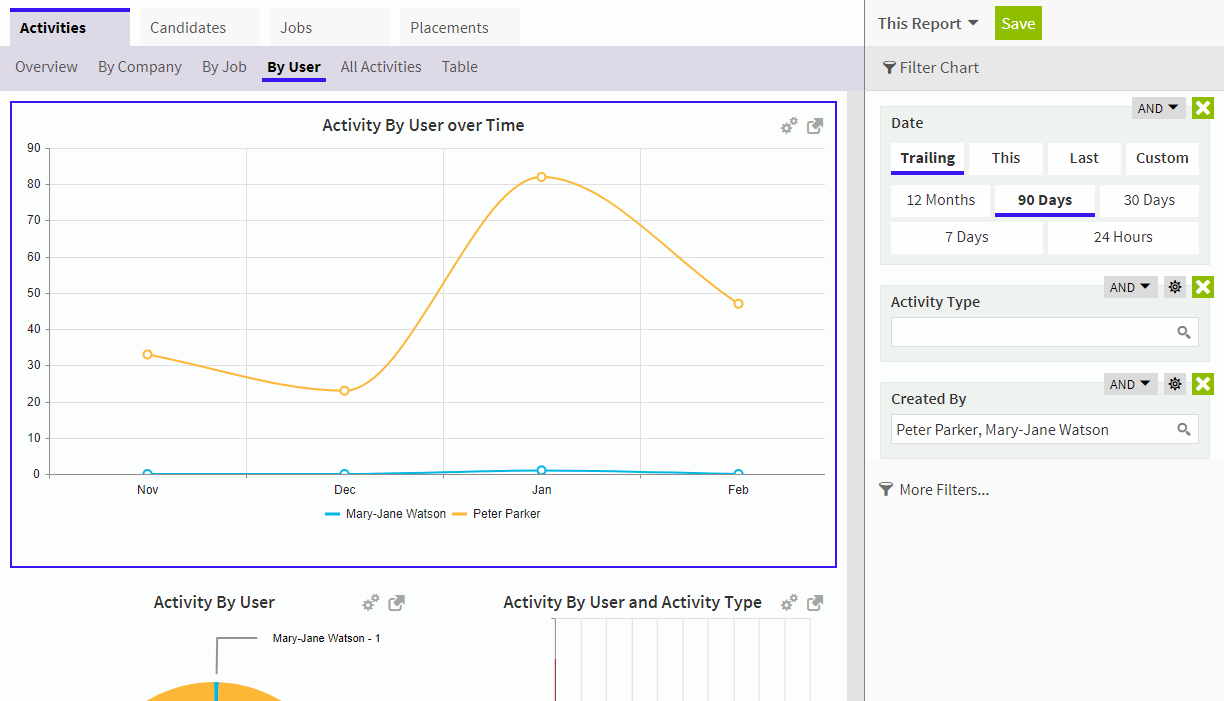Click the green Save button
The width and height of the screenshot is (1224, 701).
click(x=1018, y=24)
